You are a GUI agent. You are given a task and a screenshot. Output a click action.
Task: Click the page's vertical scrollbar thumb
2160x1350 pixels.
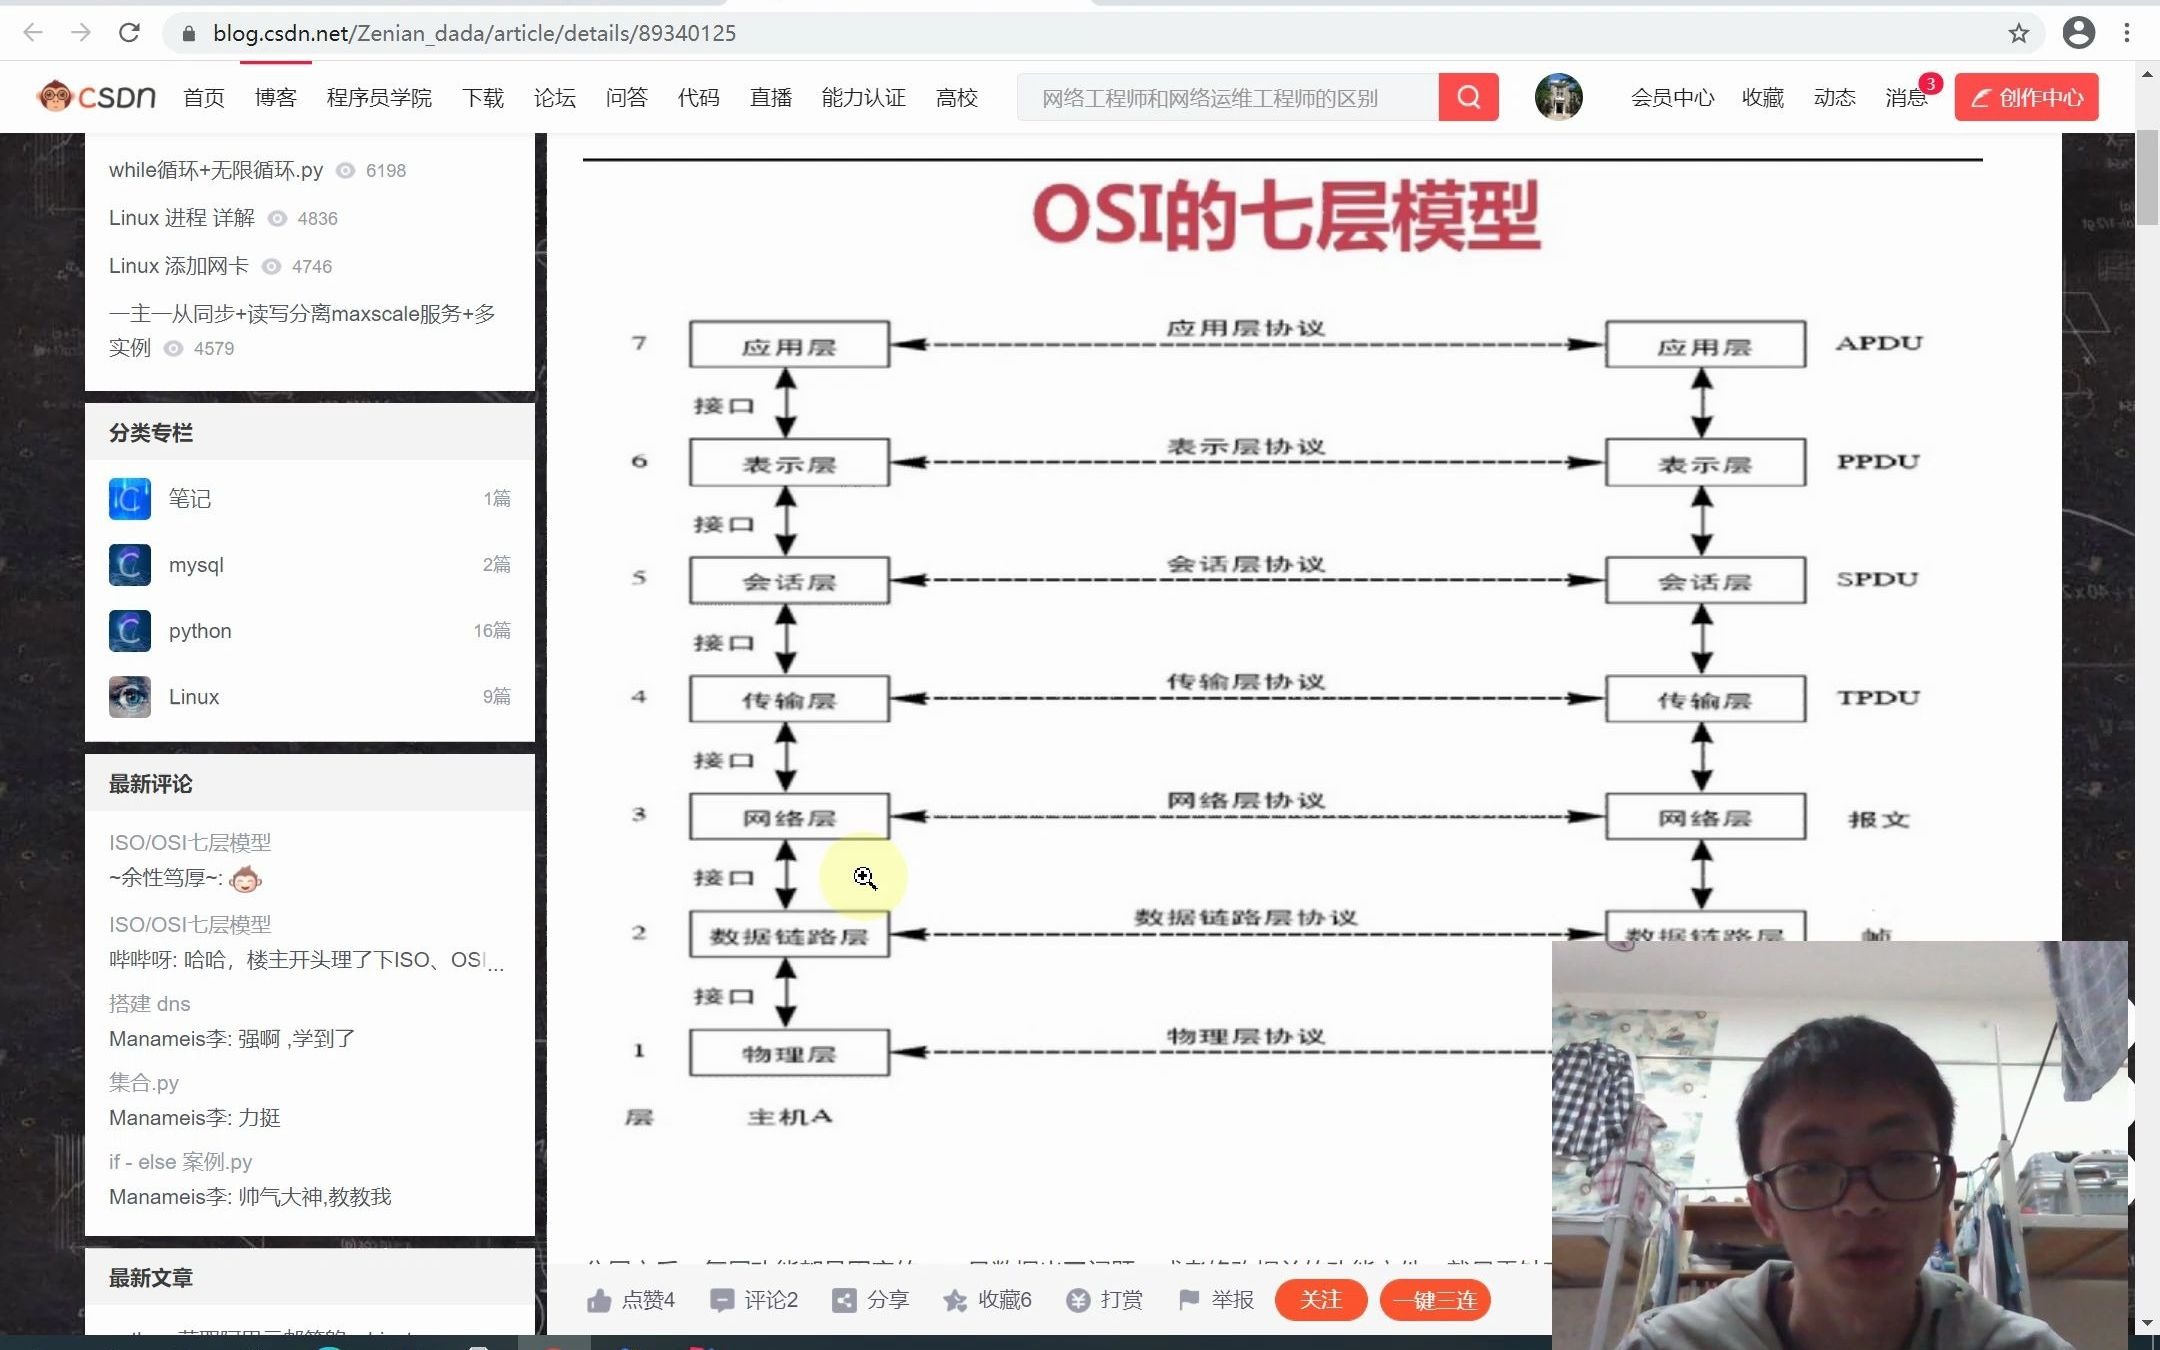[2146, 178]
